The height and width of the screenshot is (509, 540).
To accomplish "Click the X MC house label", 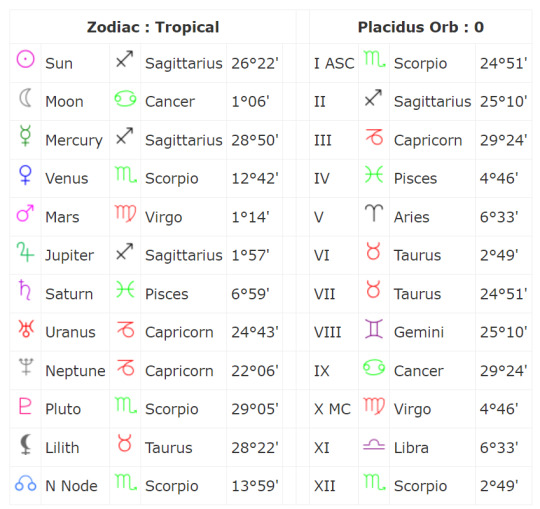I will click(x=332, y=409).
